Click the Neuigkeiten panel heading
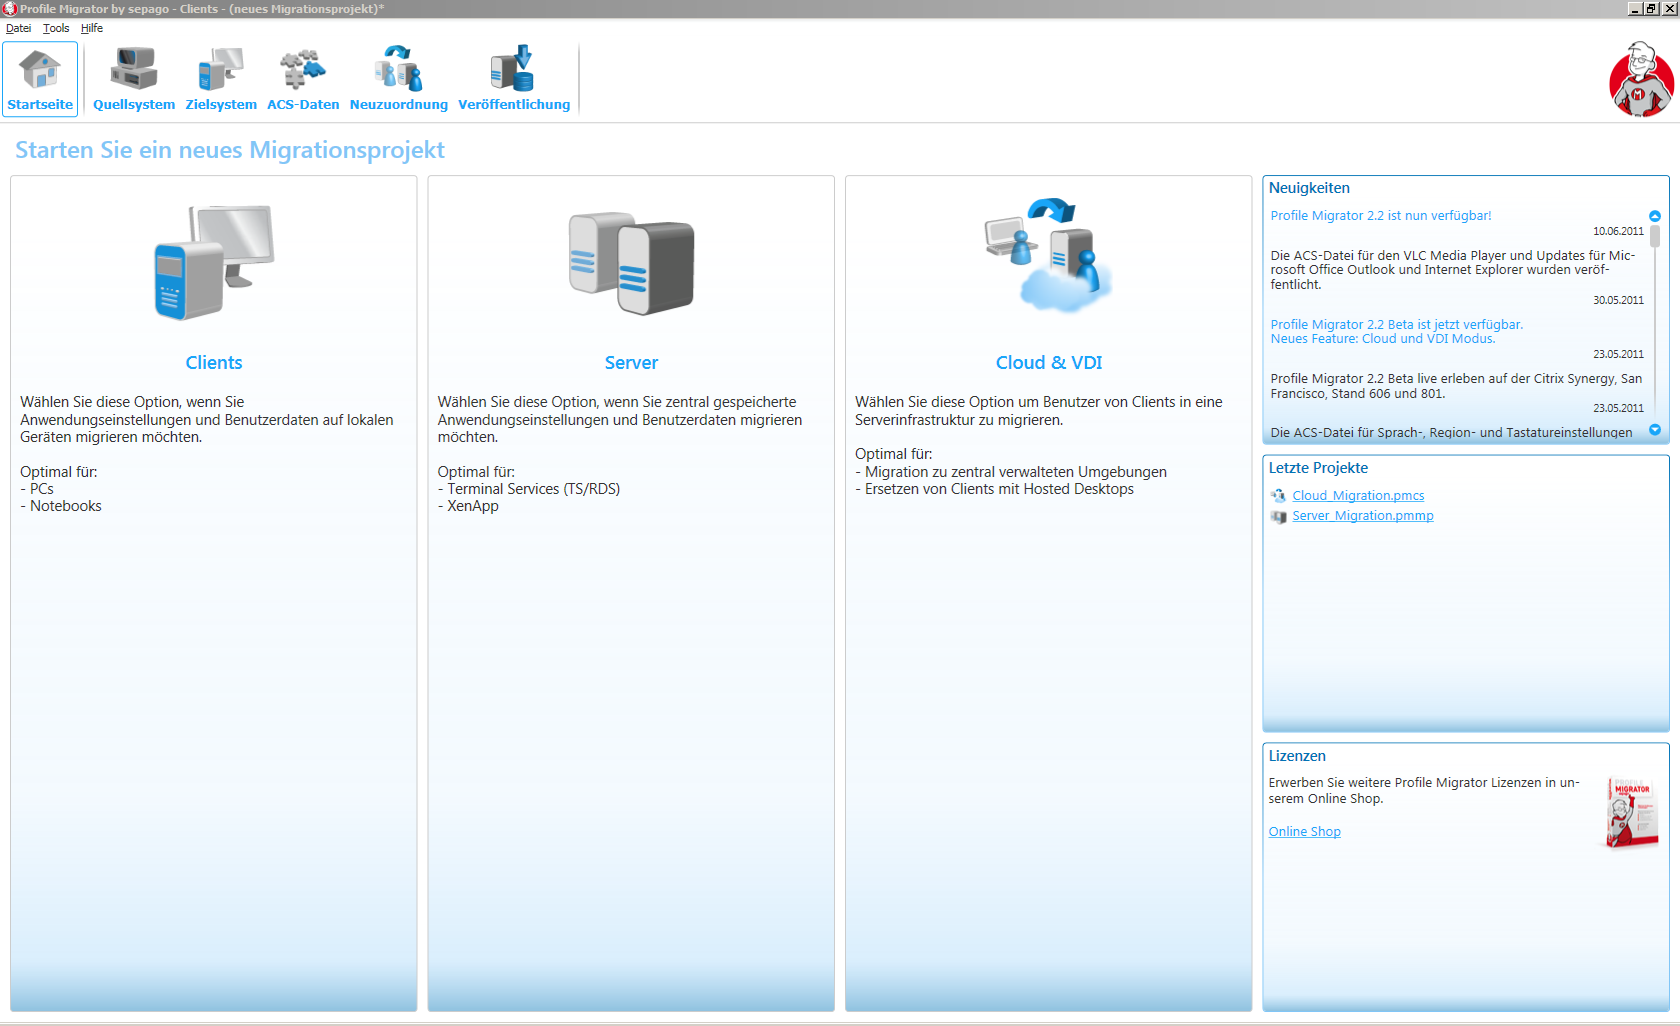Image resolution: width=1680 pixels, height=1026 pixels. (1309, 188)
